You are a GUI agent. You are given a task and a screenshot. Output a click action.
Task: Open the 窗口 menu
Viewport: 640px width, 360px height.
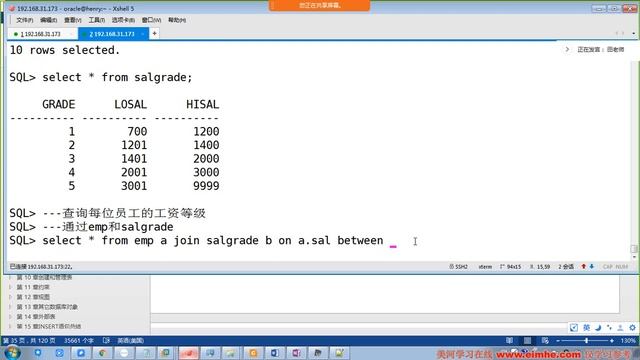151,20
